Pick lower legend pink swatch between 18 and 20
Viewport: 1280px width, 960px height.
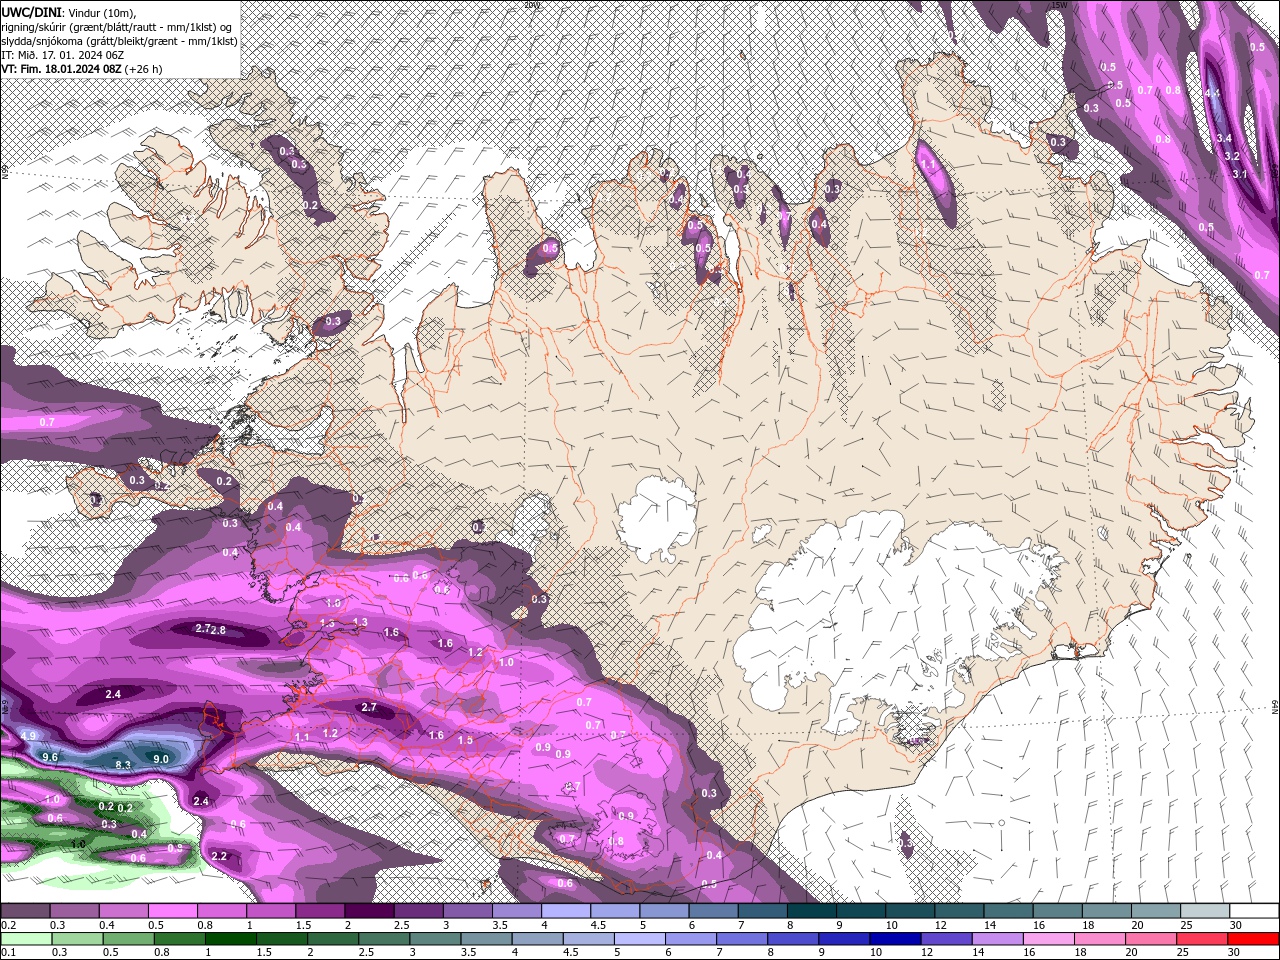pyautogui.click(x=1098, y=939)
